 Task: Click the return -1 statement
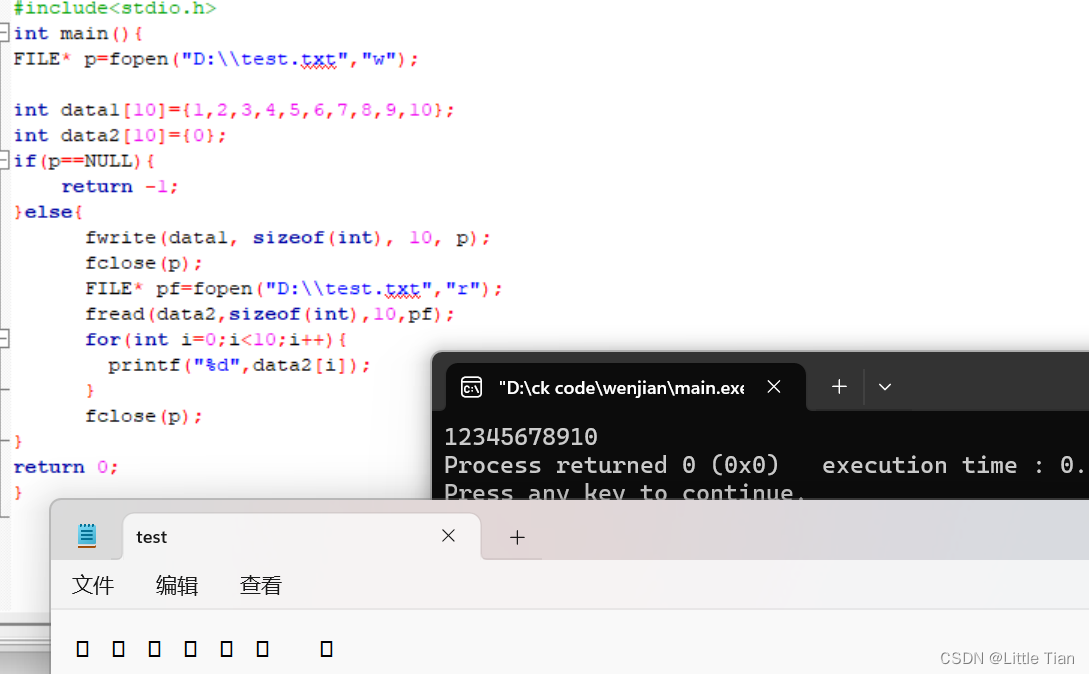[x=119, y=186]
